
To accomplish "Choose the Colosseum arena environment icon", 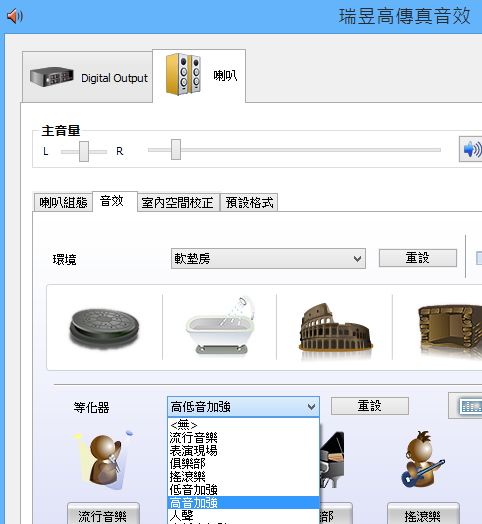I will 335,328.
